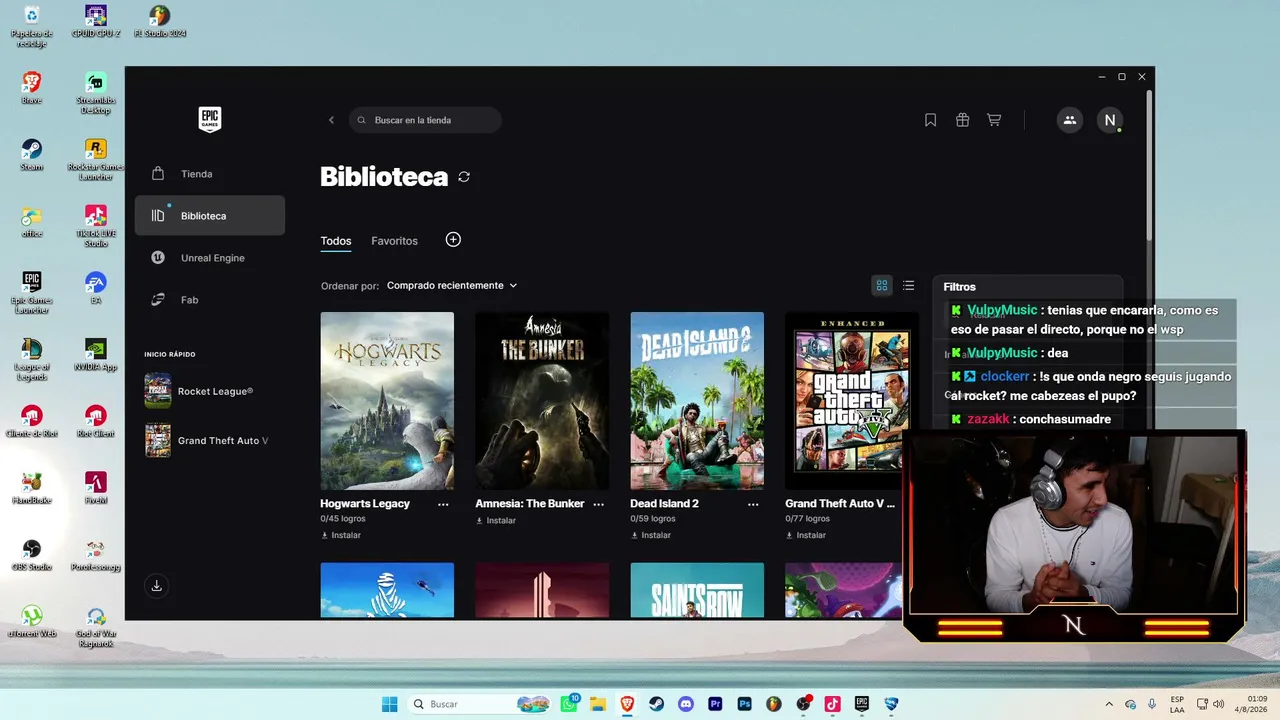Open Fab in the sidebar
Image resolution: width=1280 pixels, height=720 pixels.
coord(210,300)
